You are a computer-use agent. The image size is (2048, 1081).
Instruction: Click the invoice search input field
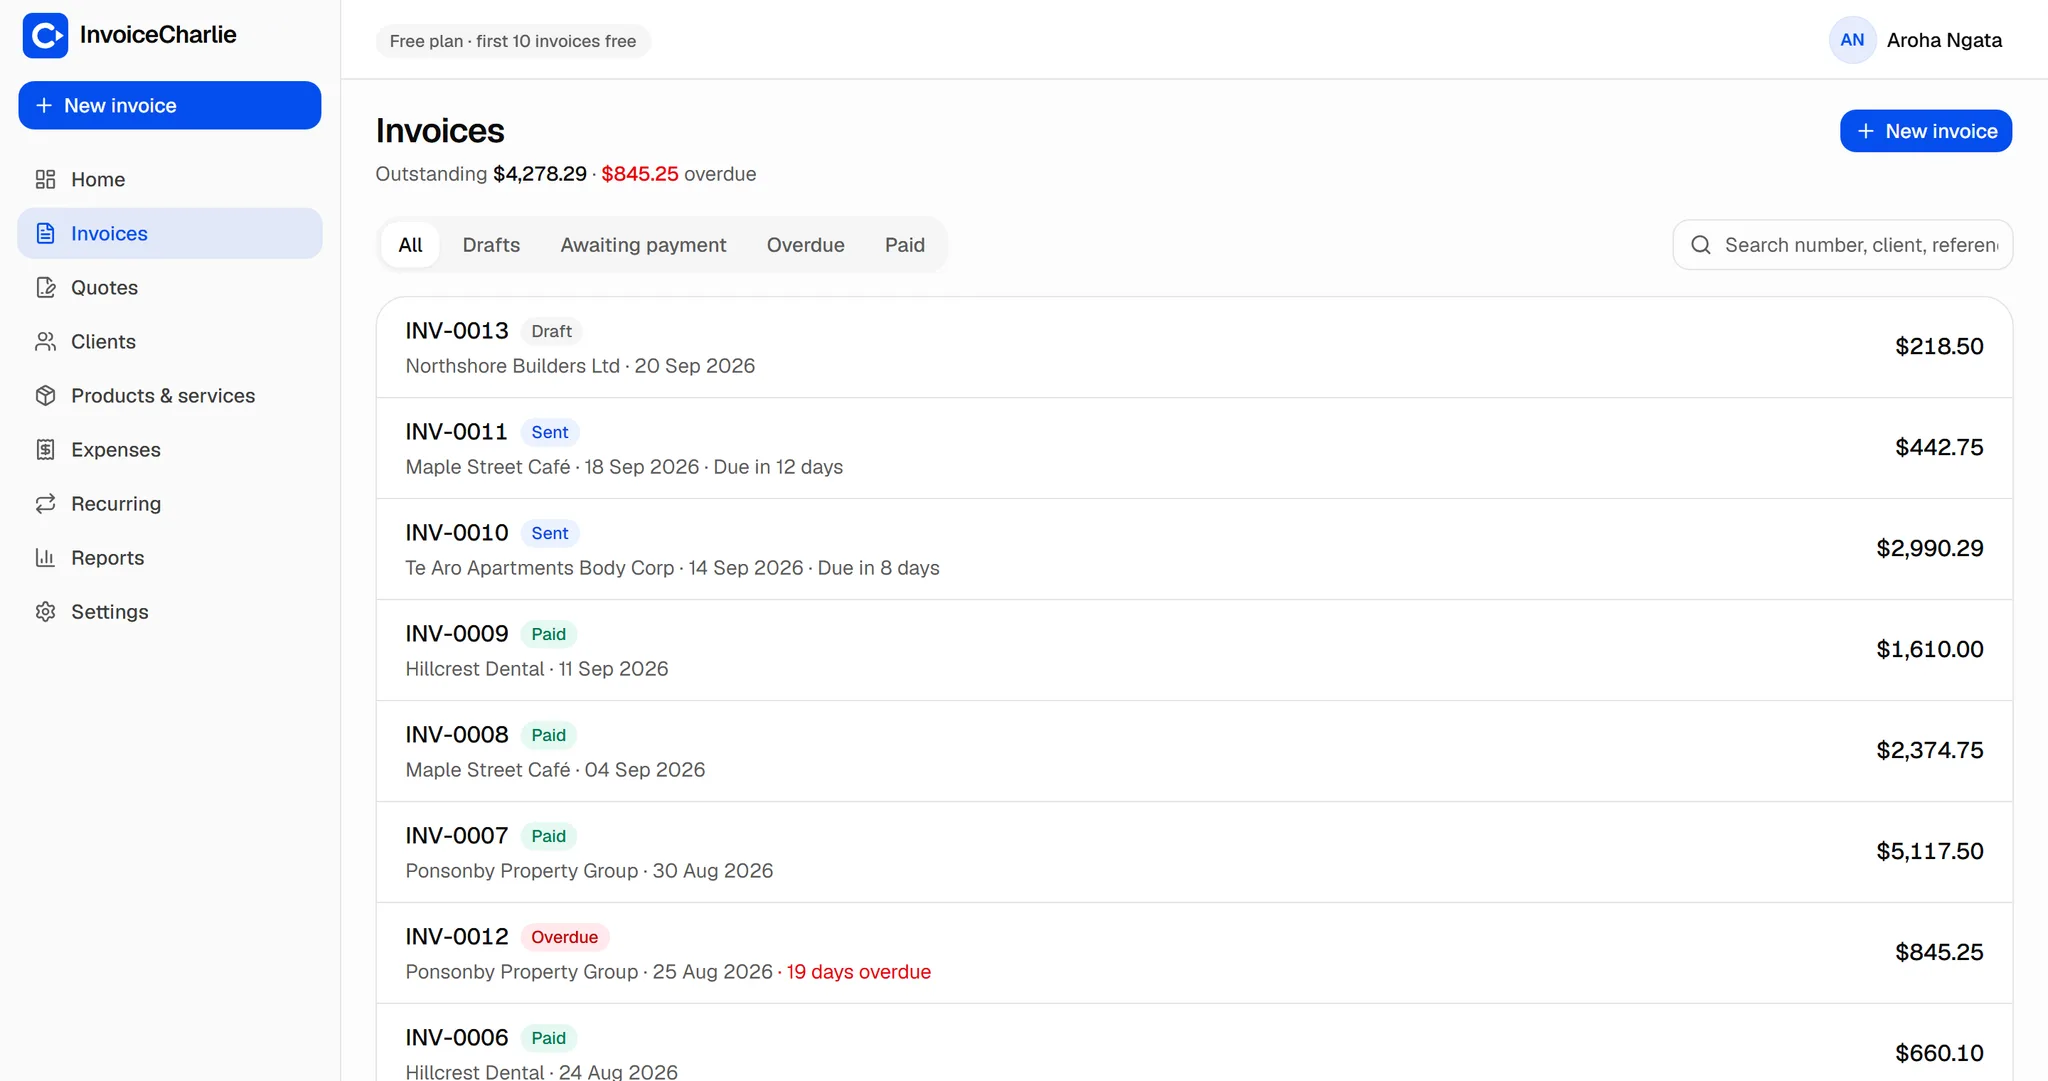pos(1842,245)
